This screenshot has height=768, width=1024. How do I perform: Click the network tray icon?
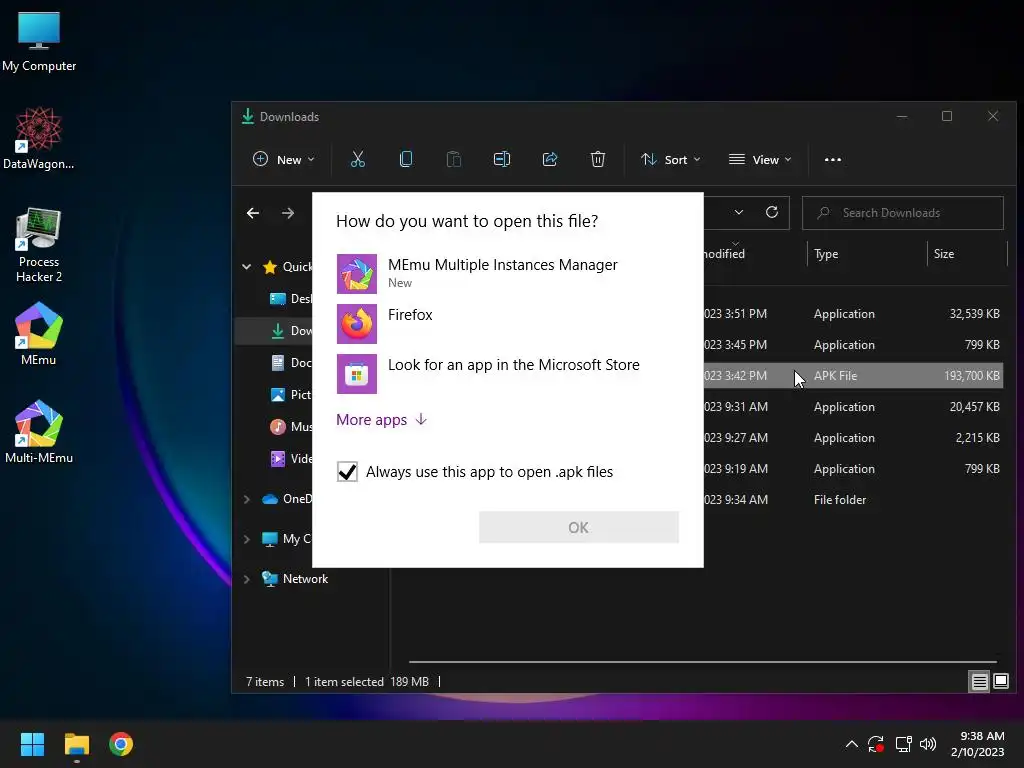pyautogui.click(x=903, y=744)
